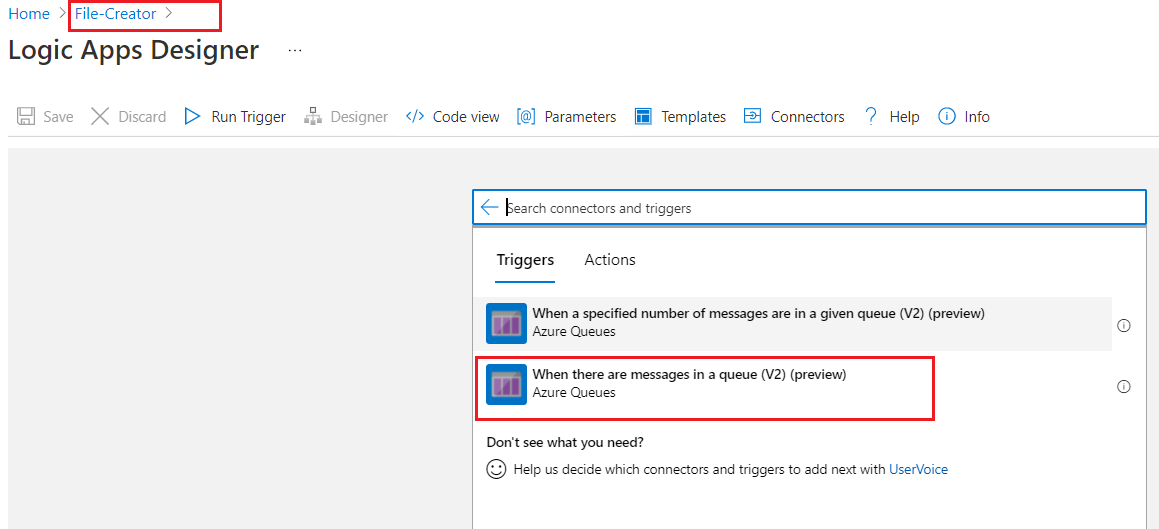The width and height of the screenshot is (1159, 529).
Task: Browse the Templates toolbar label
Action: 693,117
